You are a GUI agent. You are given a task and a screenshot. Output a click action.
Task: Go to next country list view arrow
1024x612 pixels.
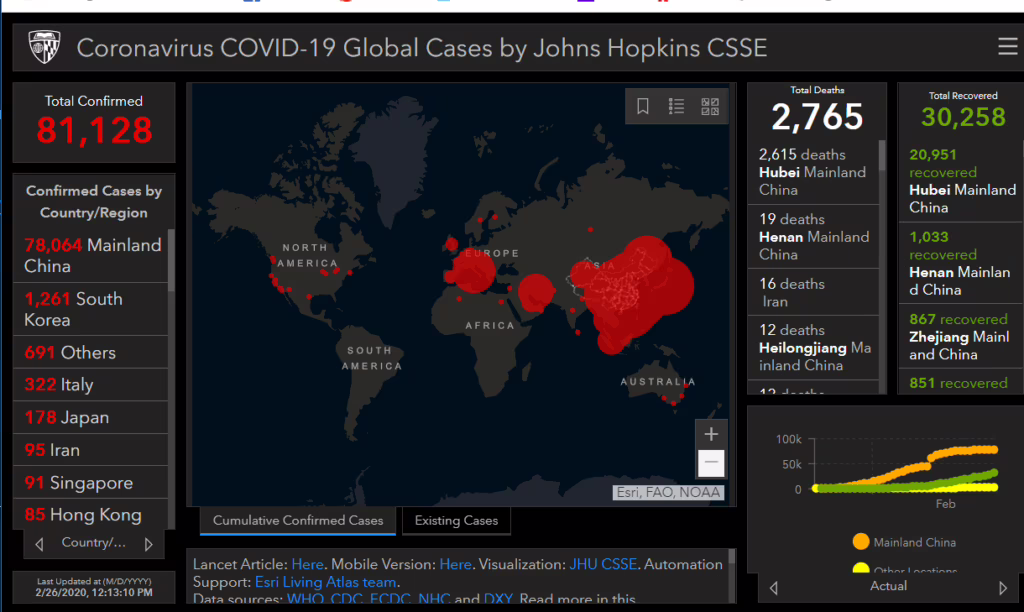click(x=148, y=543)
